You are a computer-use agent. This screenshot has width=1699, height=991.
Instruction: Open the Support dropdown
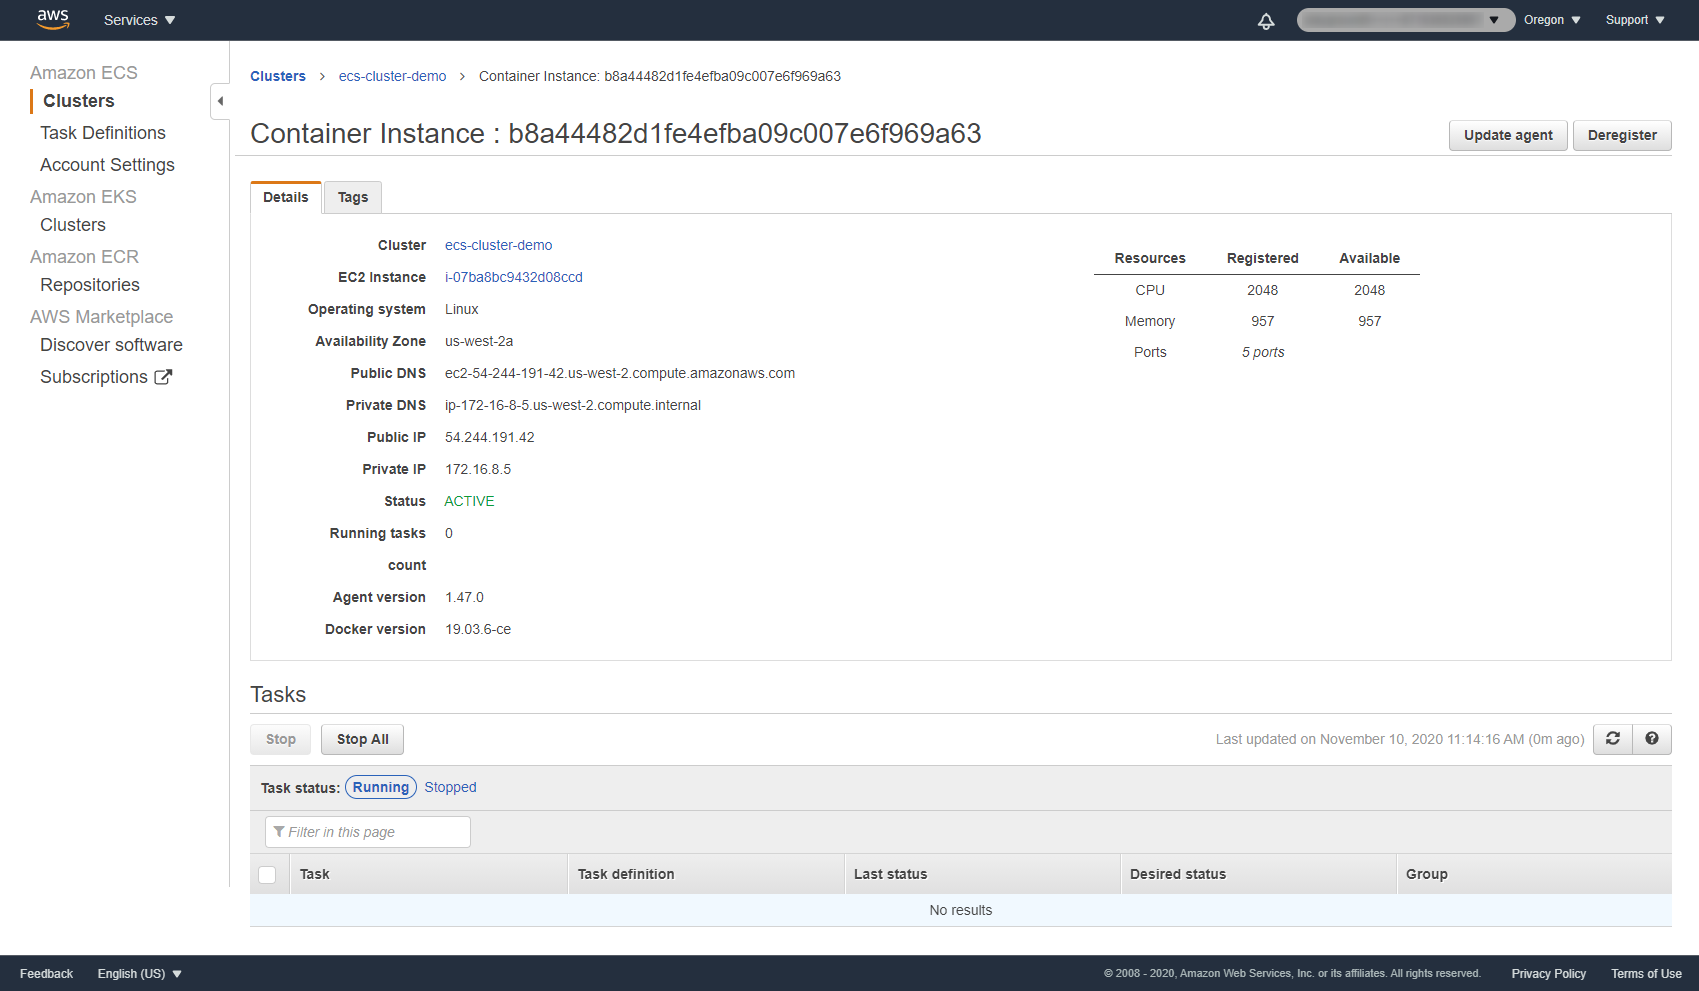tap(1634, 19)
